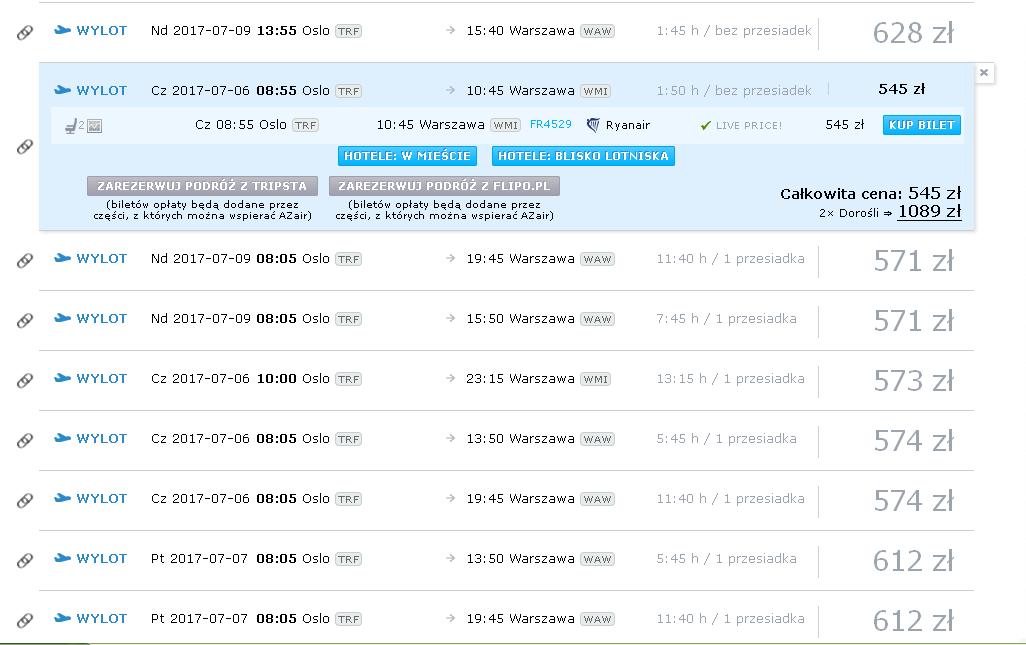Click the link icon for the Pt 19:45 612 zł flight
The image size is (1026, 645).
(25, 619)
